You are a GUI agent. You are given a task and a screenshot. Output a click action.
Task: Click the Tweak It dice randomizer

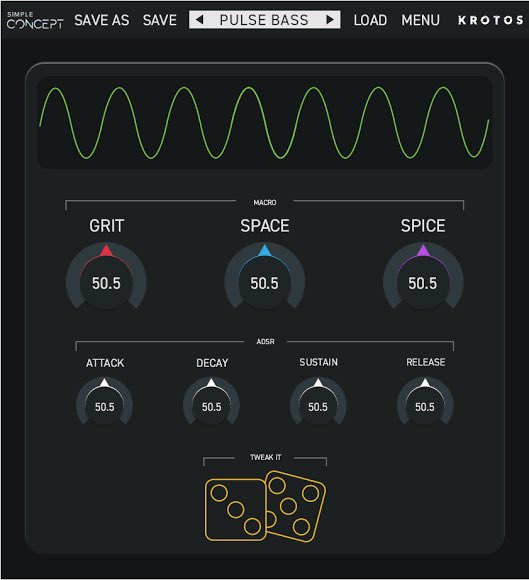coord(265,506)
